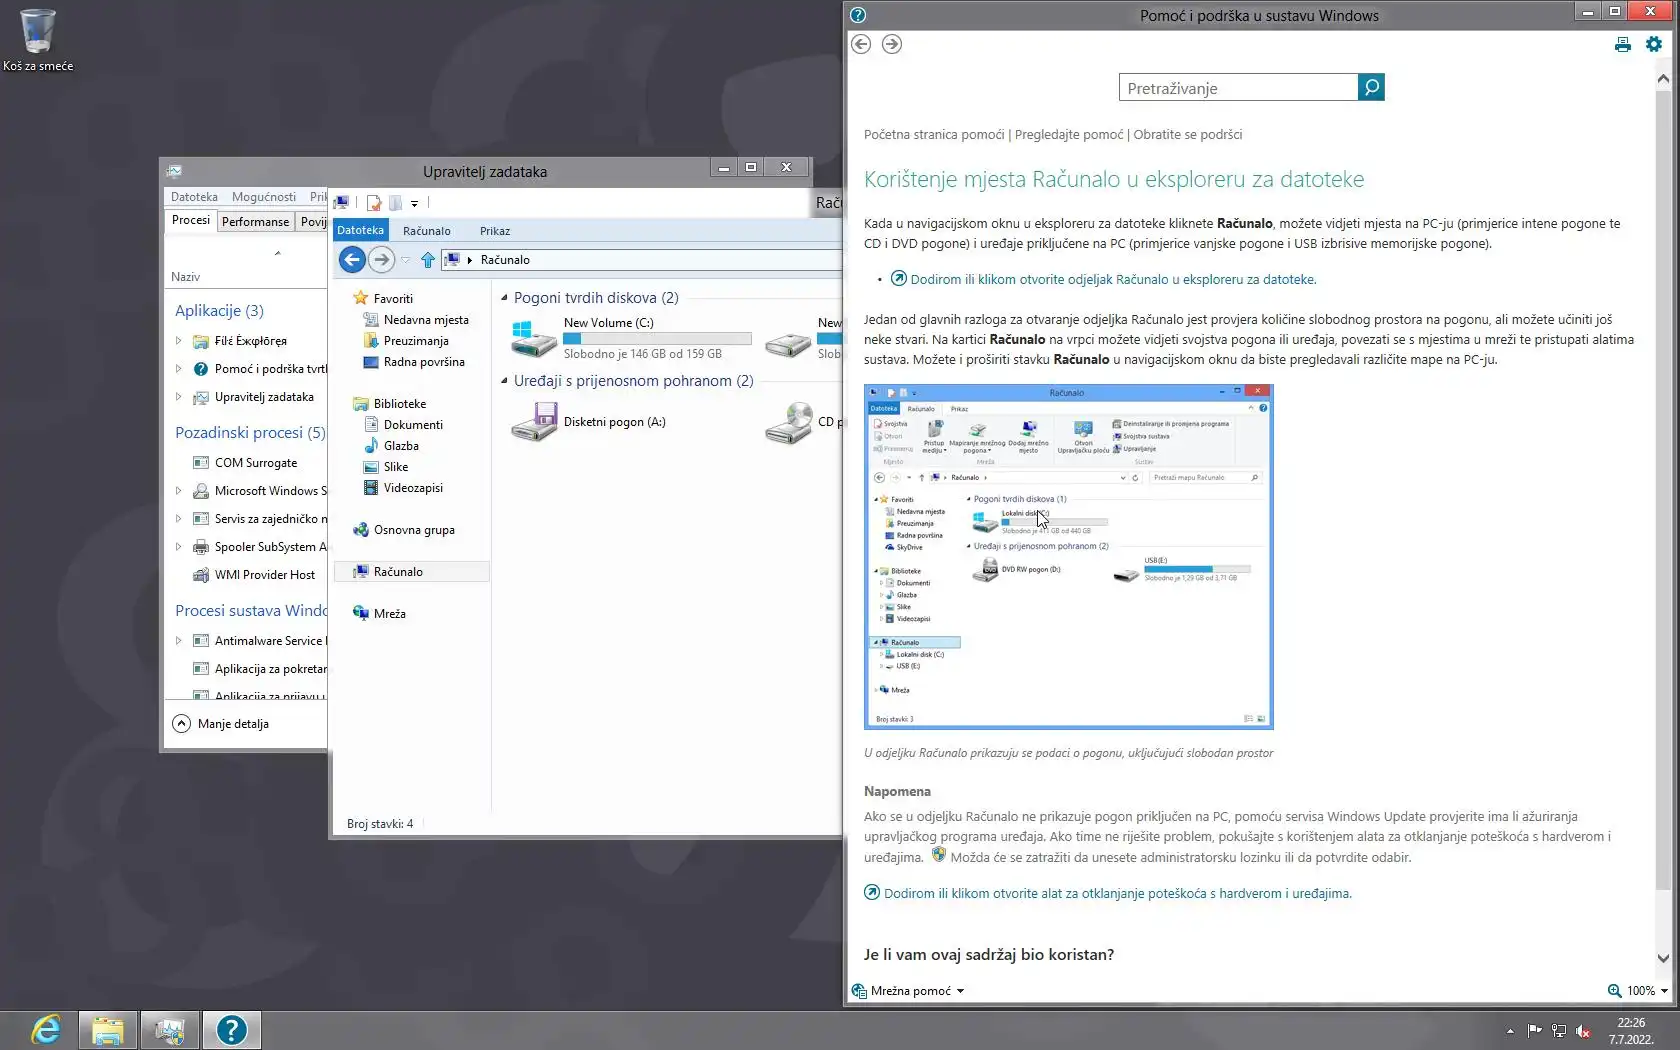Show hidden tray icons in the taskbar
This screenshot has height=1050, width=1680.
pos(1510,1031)
